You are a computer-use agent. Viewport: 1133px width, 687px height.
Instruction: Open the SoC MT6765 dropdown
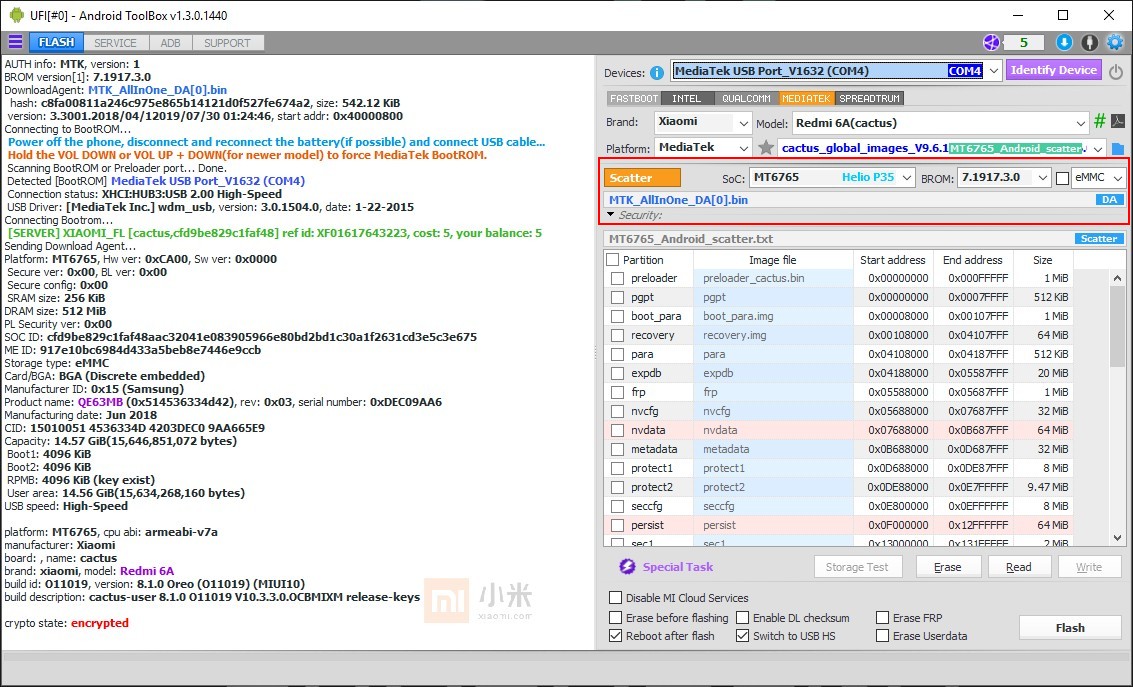(907, 178)
